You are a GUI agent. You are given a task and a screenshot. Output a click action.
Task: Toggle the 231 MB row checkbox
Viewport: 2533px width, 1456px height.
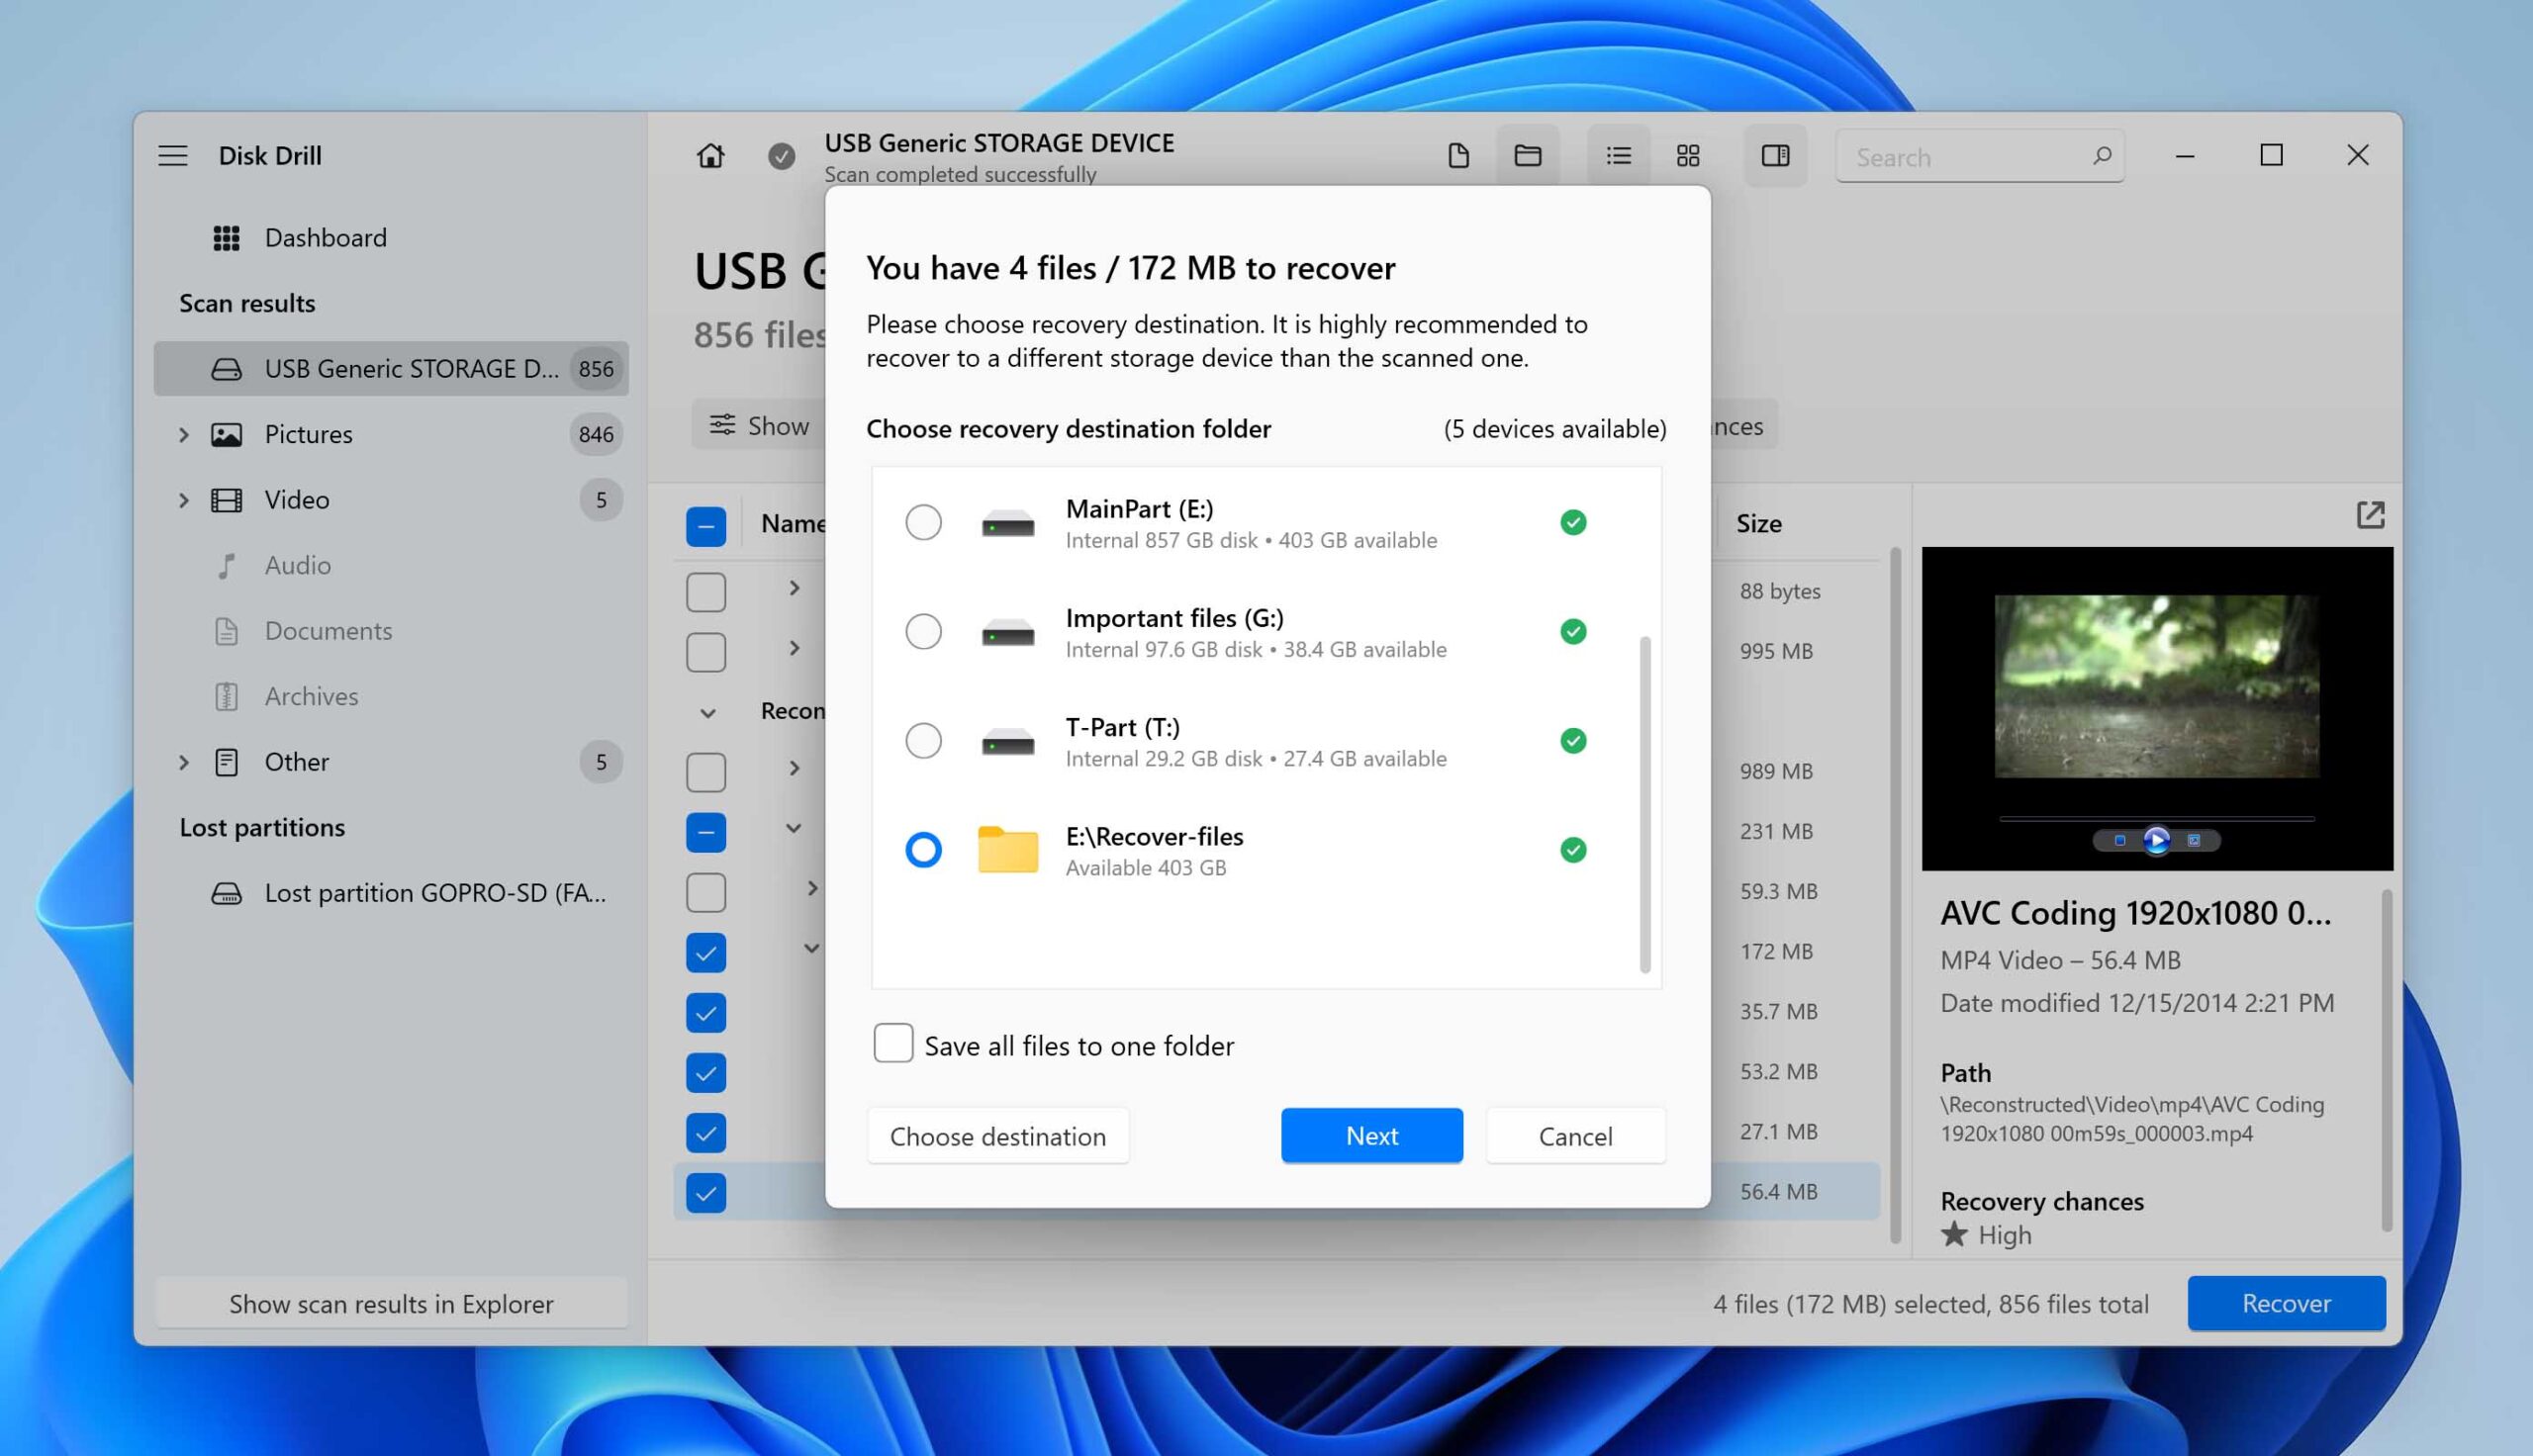click(x=706, y=832)
